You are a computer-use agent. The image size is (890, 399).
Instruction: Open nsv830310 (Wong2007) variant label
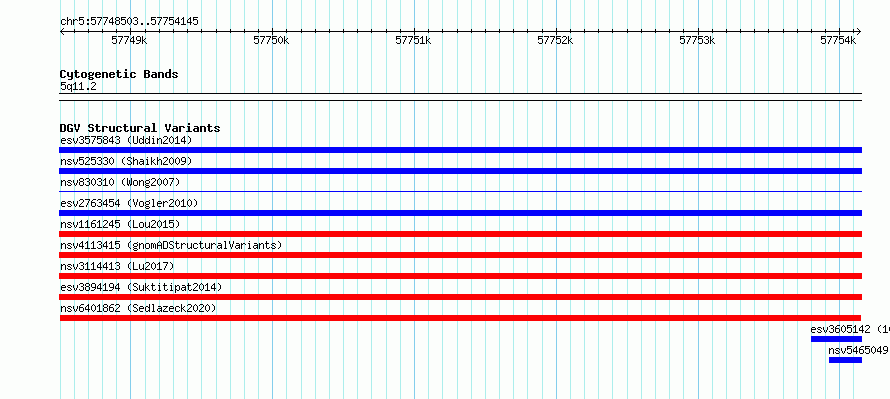pyautogui.click(x=120, y=182)
